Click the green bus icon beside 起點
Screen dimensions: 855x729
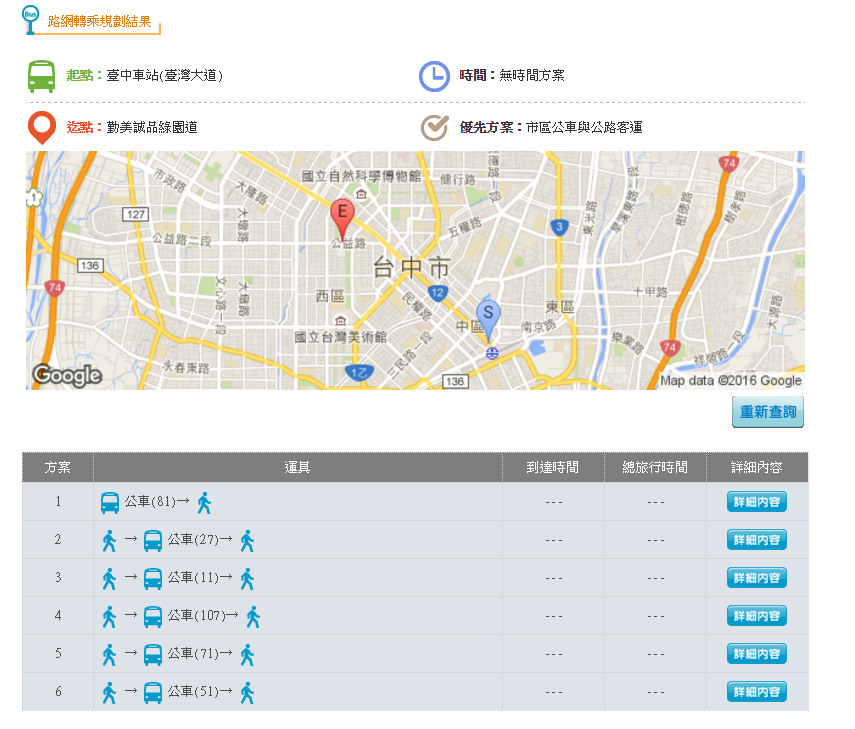point(40,74)
